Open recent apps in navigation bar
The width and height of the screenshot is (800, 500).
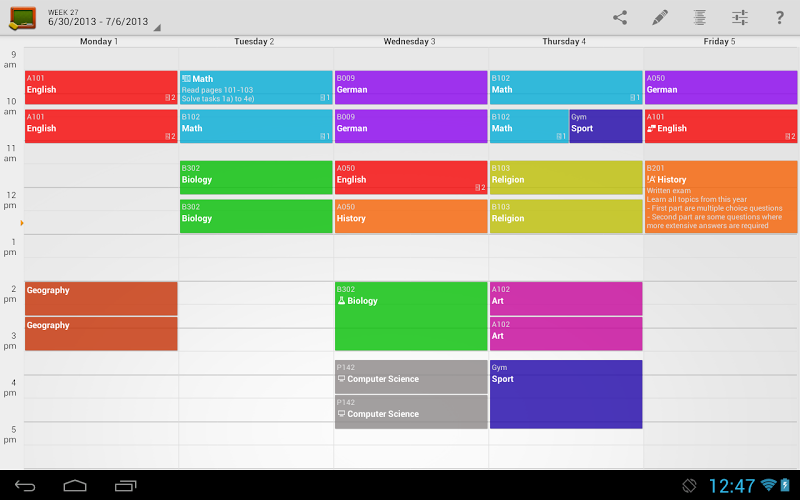(126, 486)
